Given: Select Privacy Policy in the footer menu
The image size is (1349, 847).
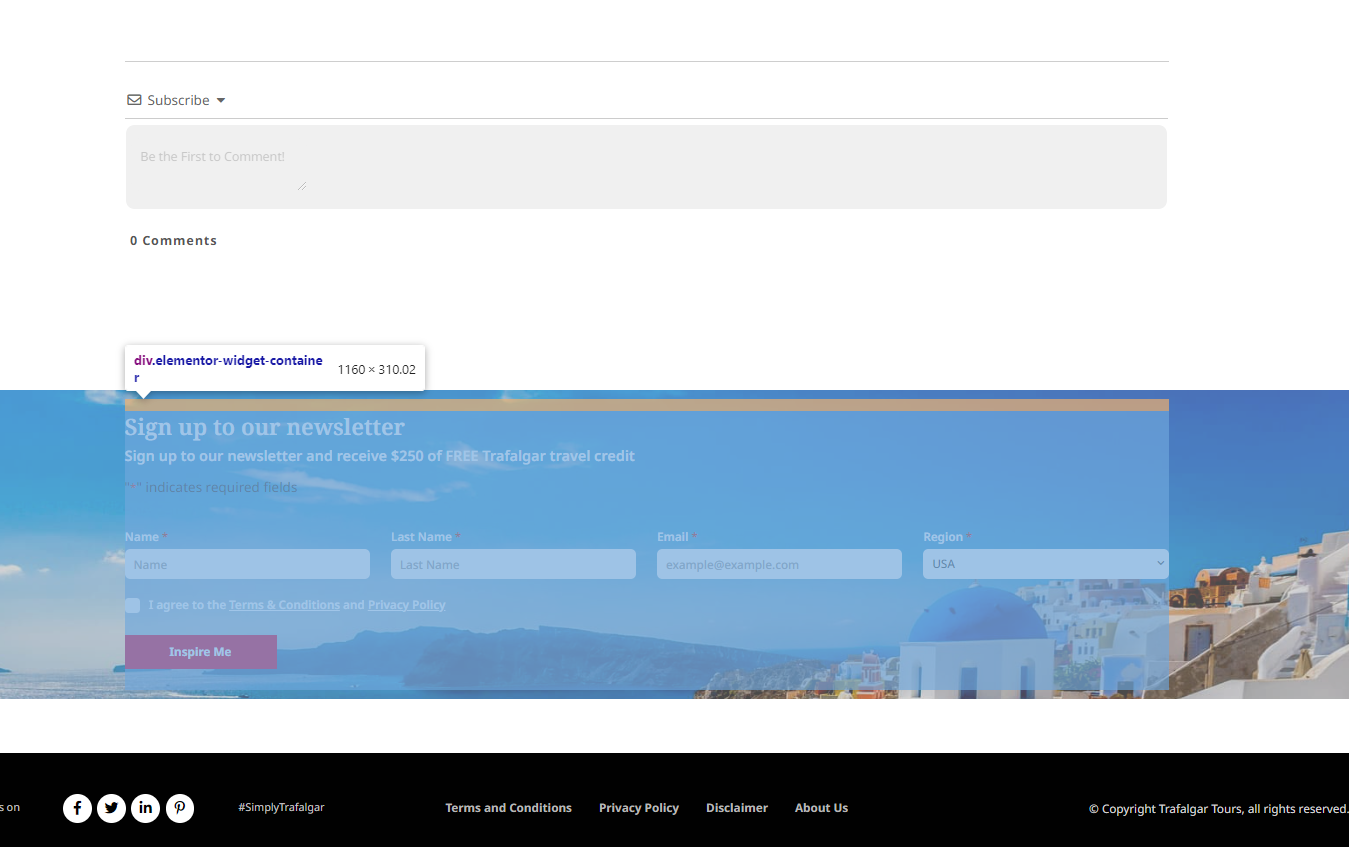Looking at the screenshot, I should click(x=638, y=807).
